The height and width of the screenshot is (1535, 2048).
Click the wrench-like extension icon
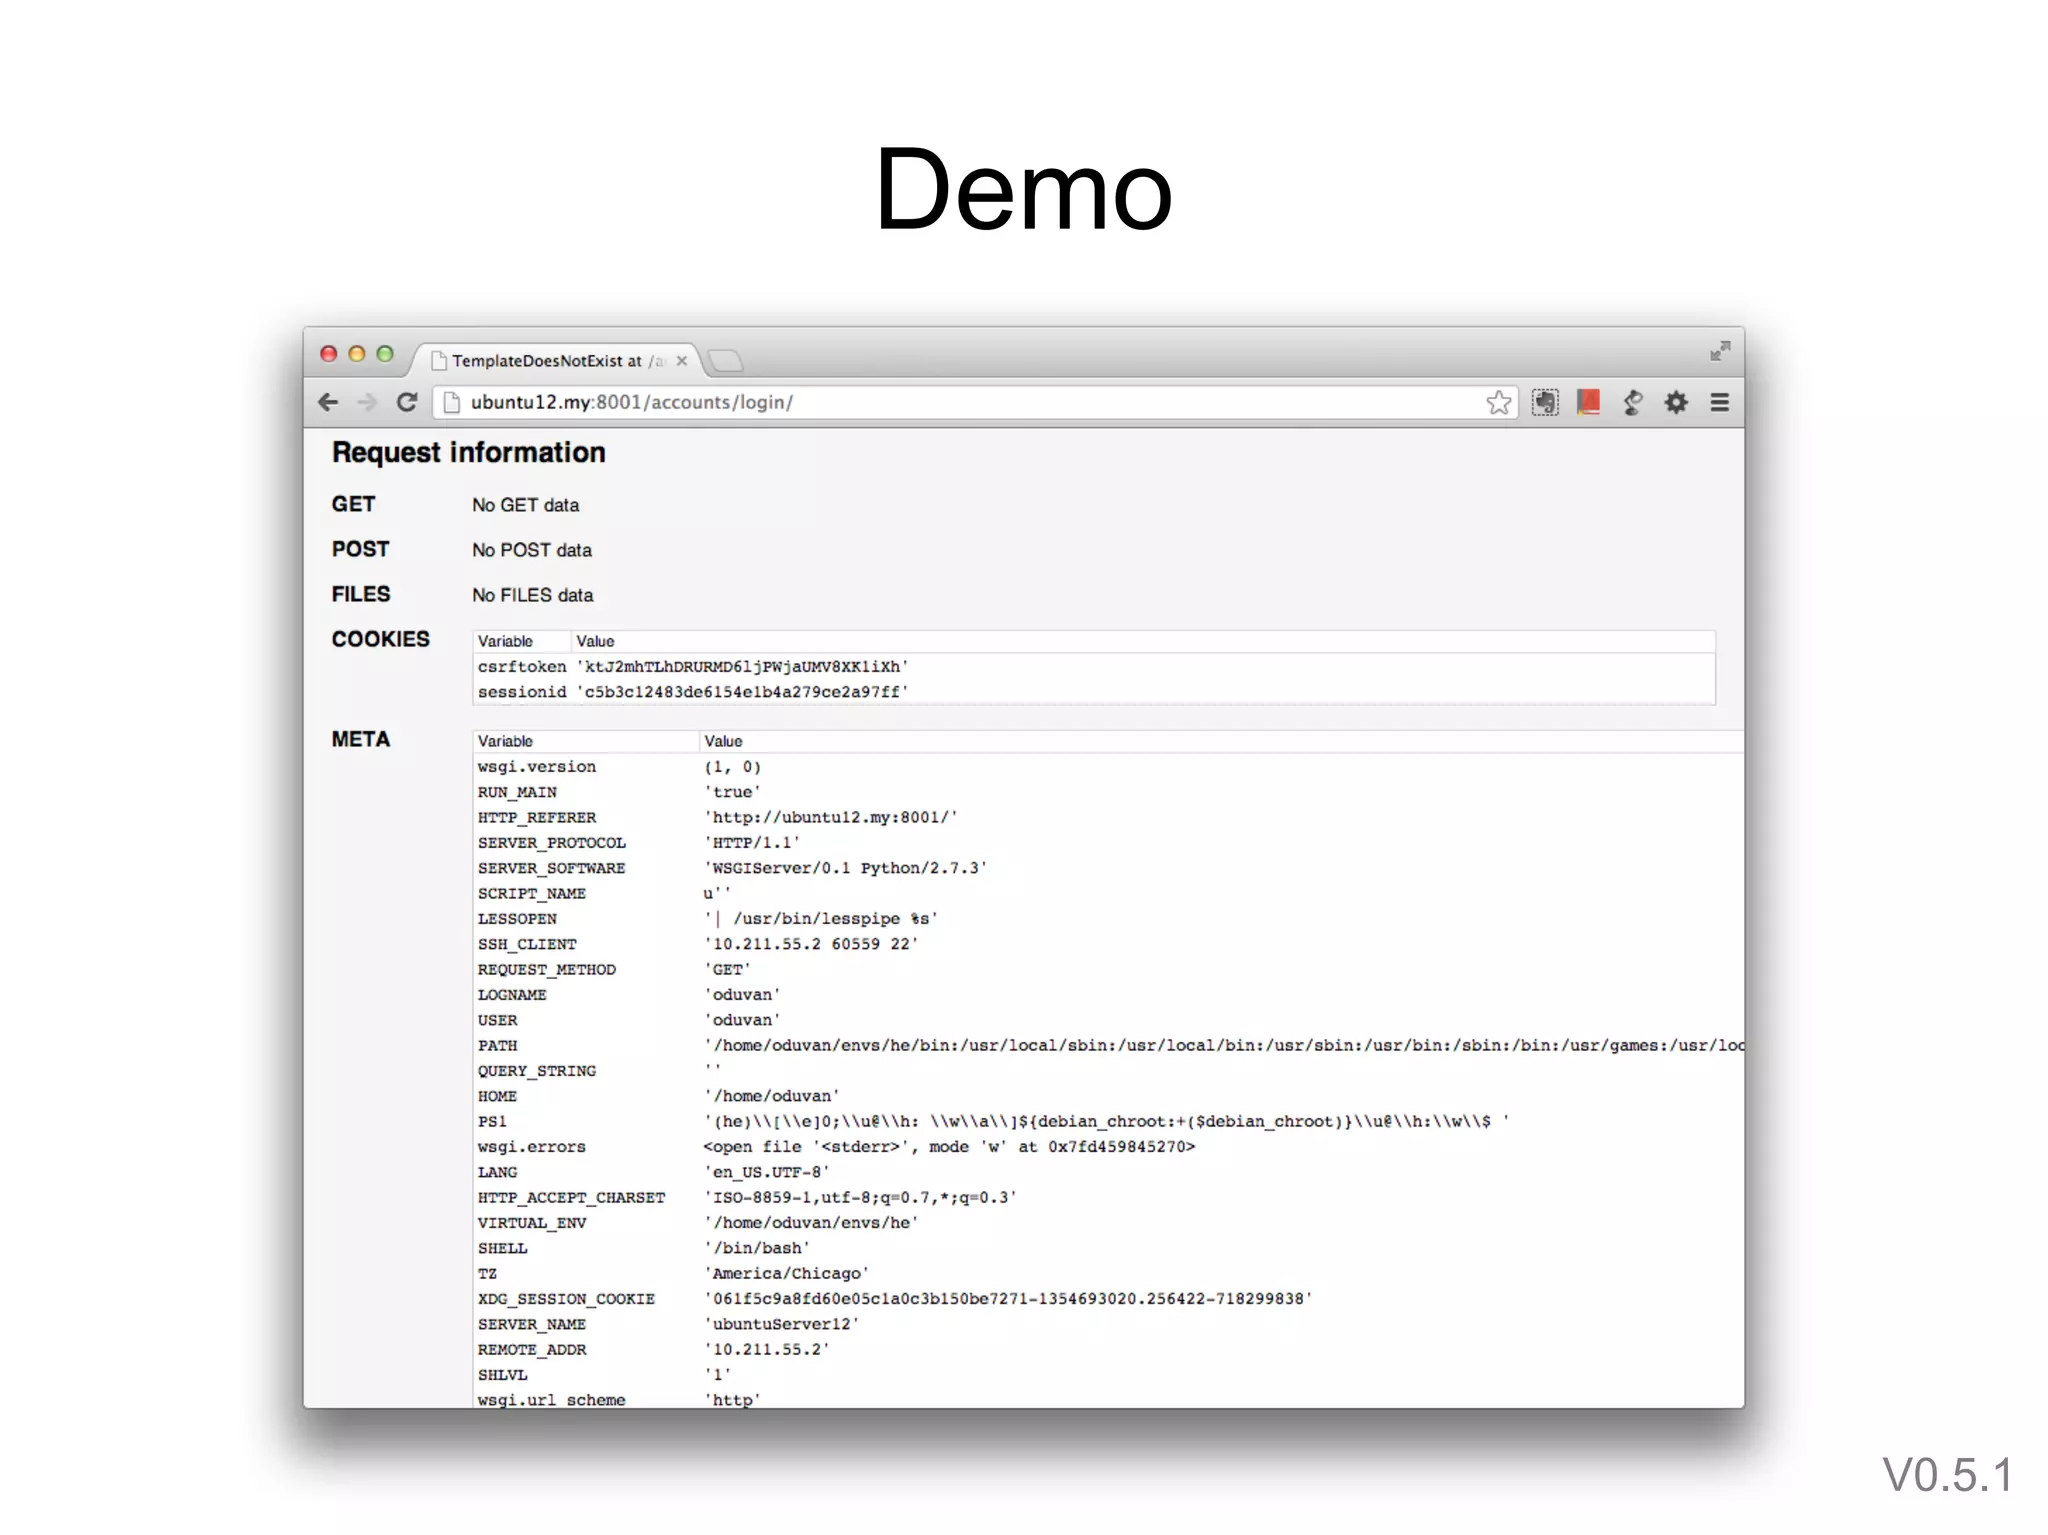1632,402
